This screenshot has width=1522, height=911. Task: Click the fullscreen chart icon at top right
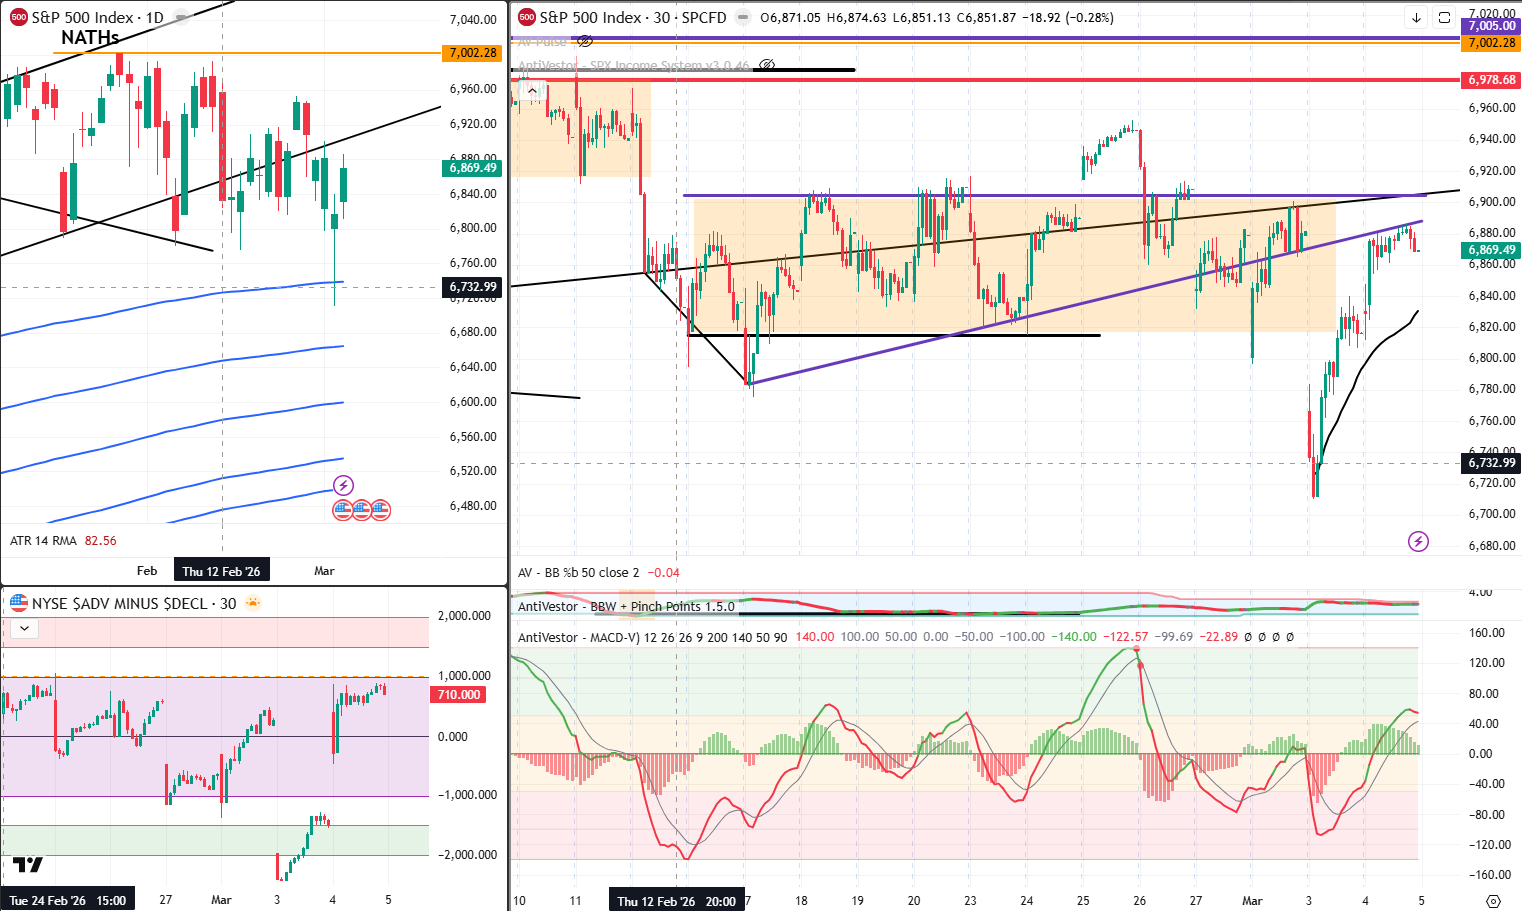(x=1444, y=18)
